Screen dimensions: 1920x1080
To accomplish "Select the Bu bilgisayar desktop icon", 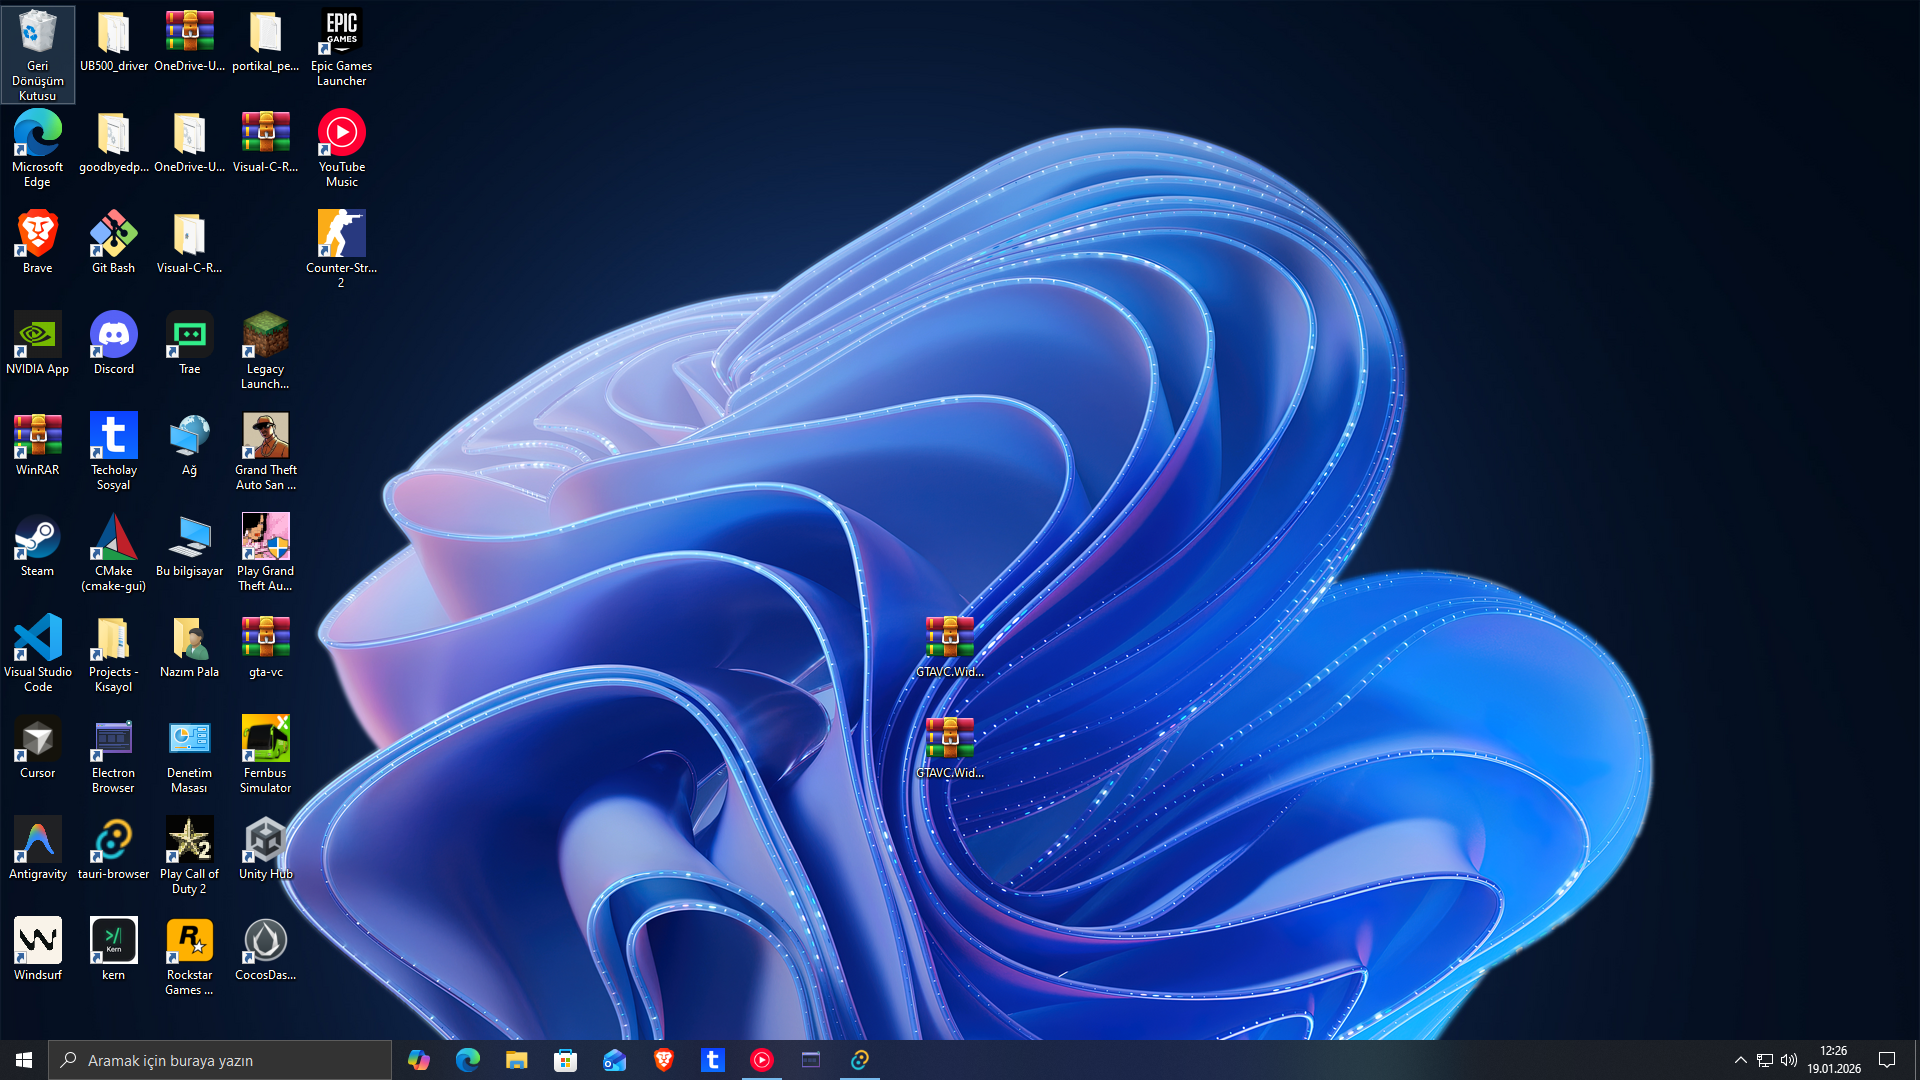I will 189,545.
